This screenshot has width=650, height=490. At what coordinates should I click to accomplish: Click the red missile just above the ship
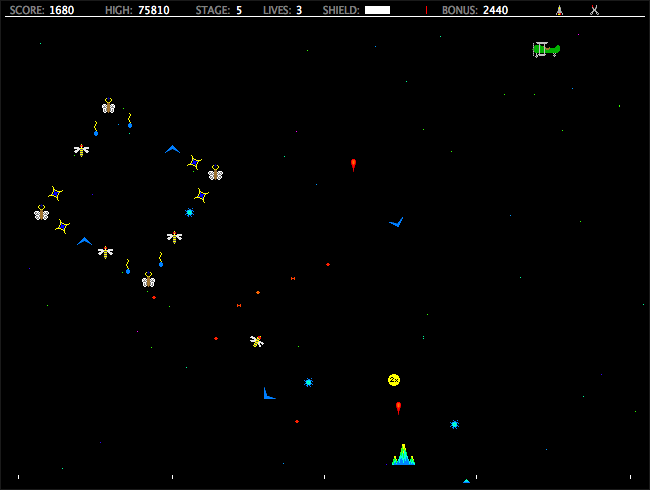[398, 407]
